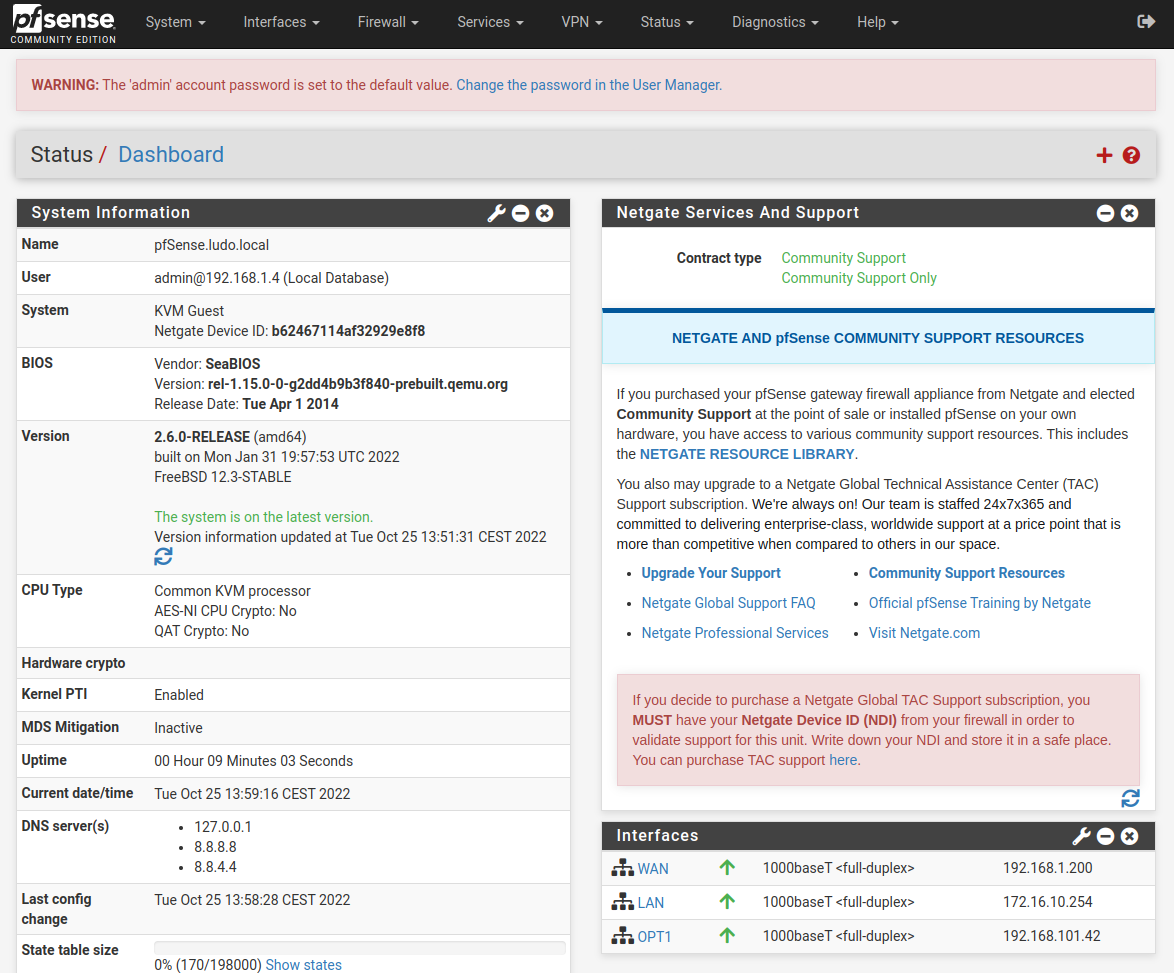This screenshot has width=1174, height=973.
Task: Click the state table size progress bar
Action: [359, 948]
